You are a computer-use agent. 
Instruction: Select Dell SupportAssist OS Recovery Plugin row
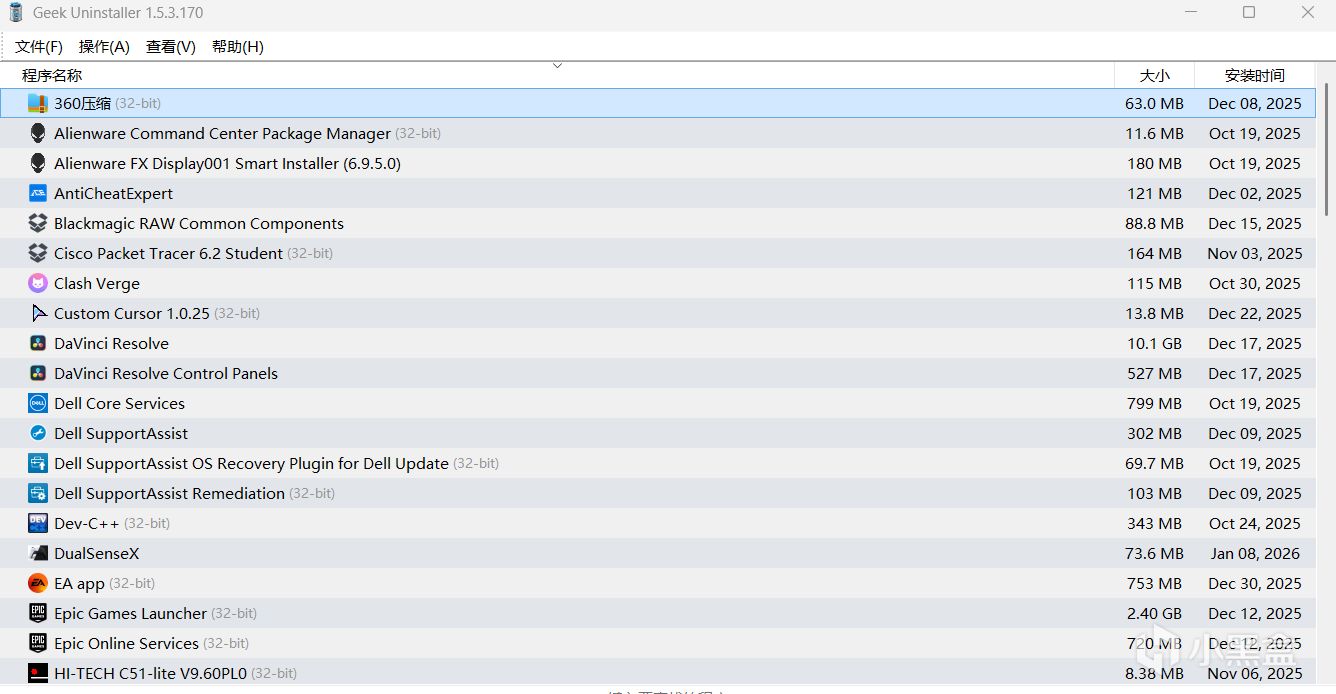point(658,463)
